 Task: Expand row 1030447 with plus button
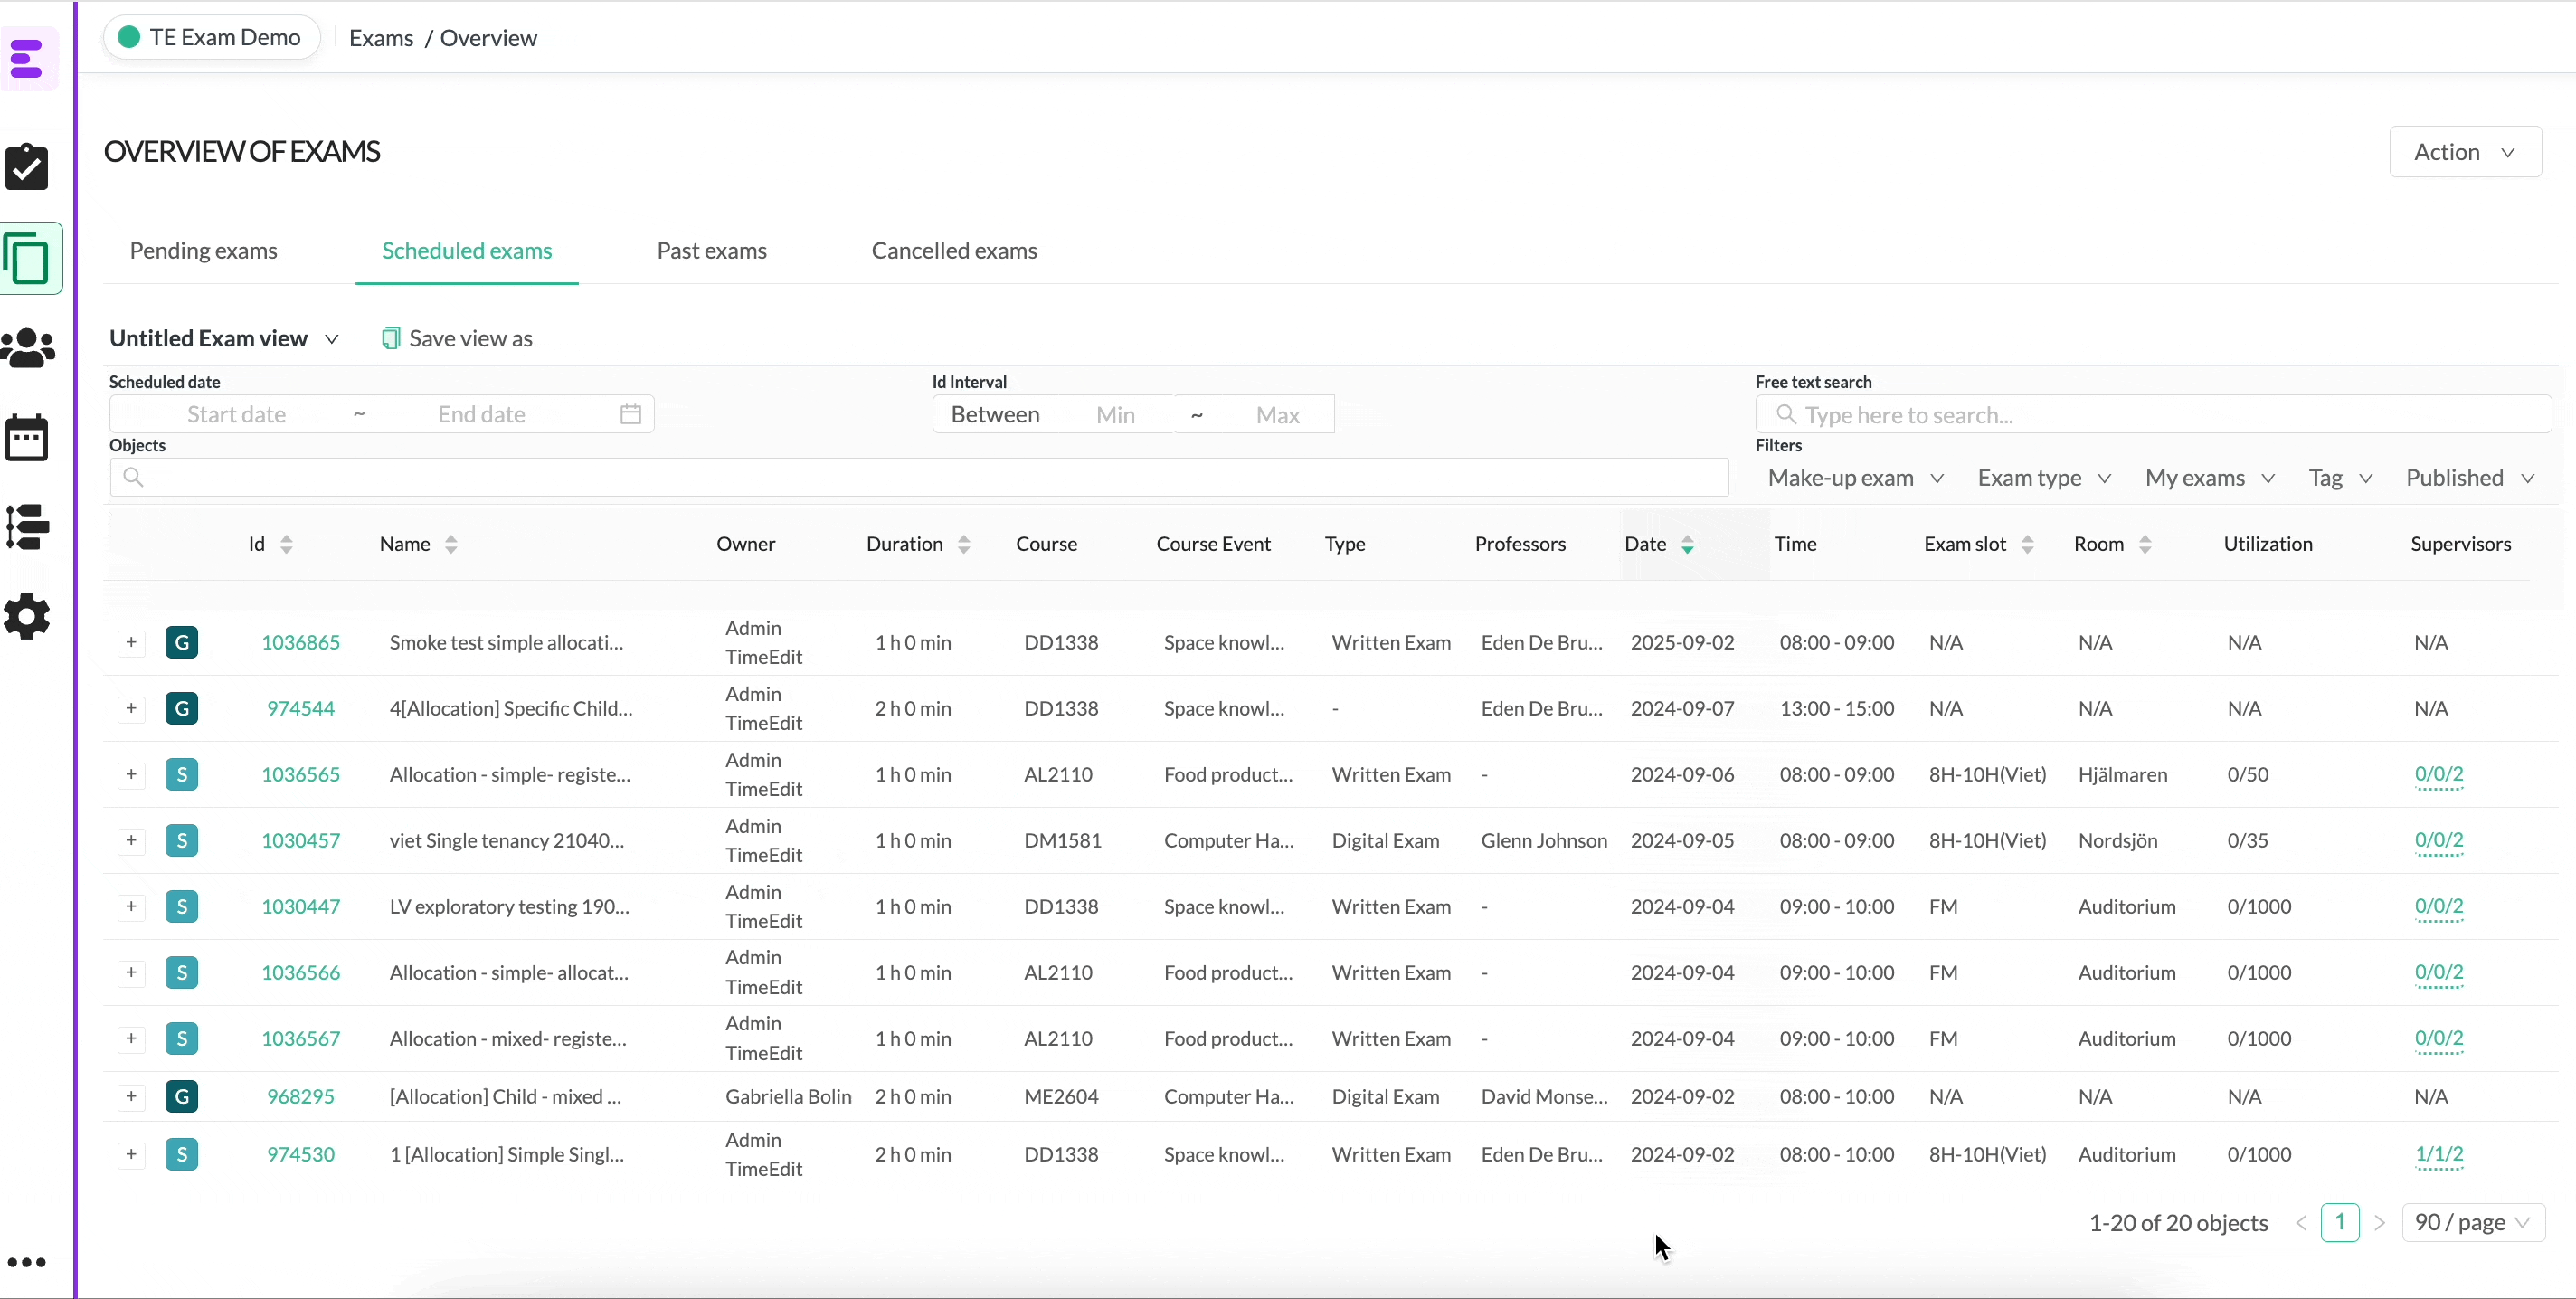click(x=131, y=906)
